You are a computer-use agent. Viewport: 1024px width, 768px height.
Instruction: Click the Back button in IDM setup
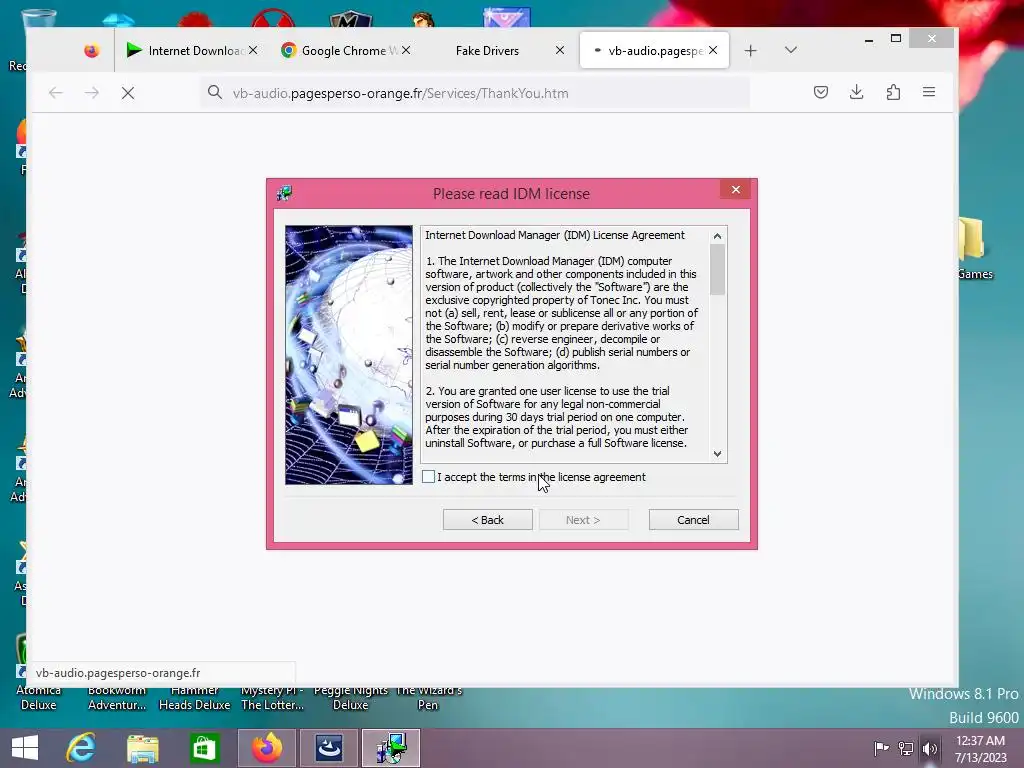(487, 520)
